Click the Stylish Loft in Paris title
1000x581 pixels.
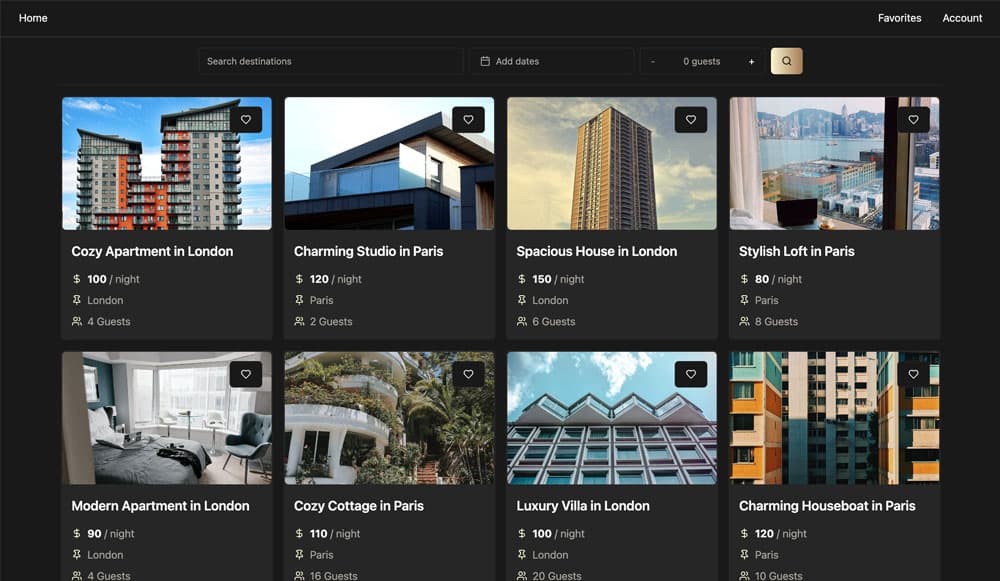(796, 251)
